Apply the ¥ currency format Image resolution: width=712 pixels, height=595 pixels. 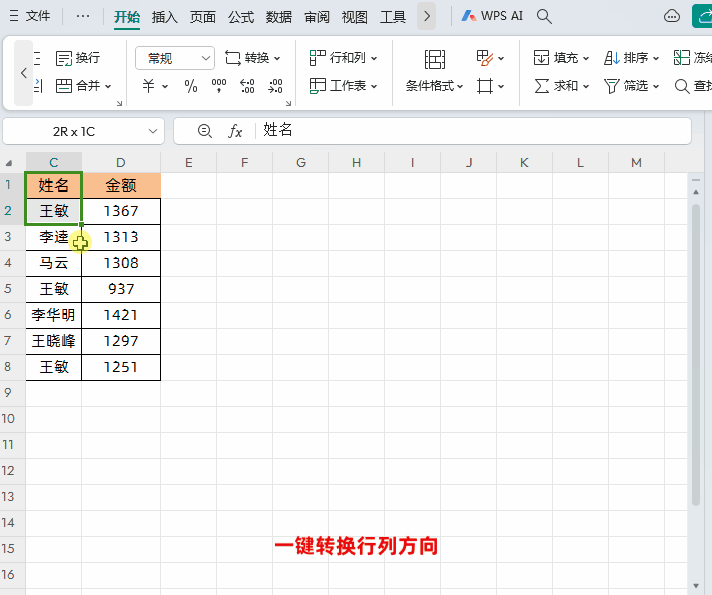pos(148,86)
